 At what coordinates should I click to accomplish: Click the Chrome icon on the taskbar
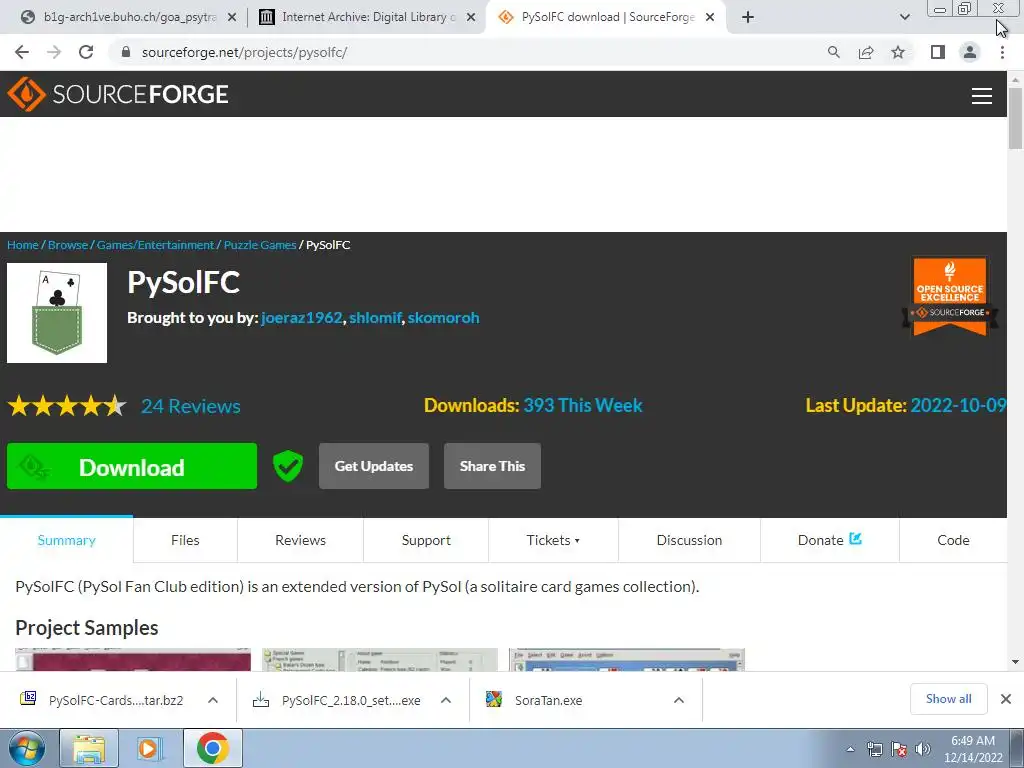[212, 748]
